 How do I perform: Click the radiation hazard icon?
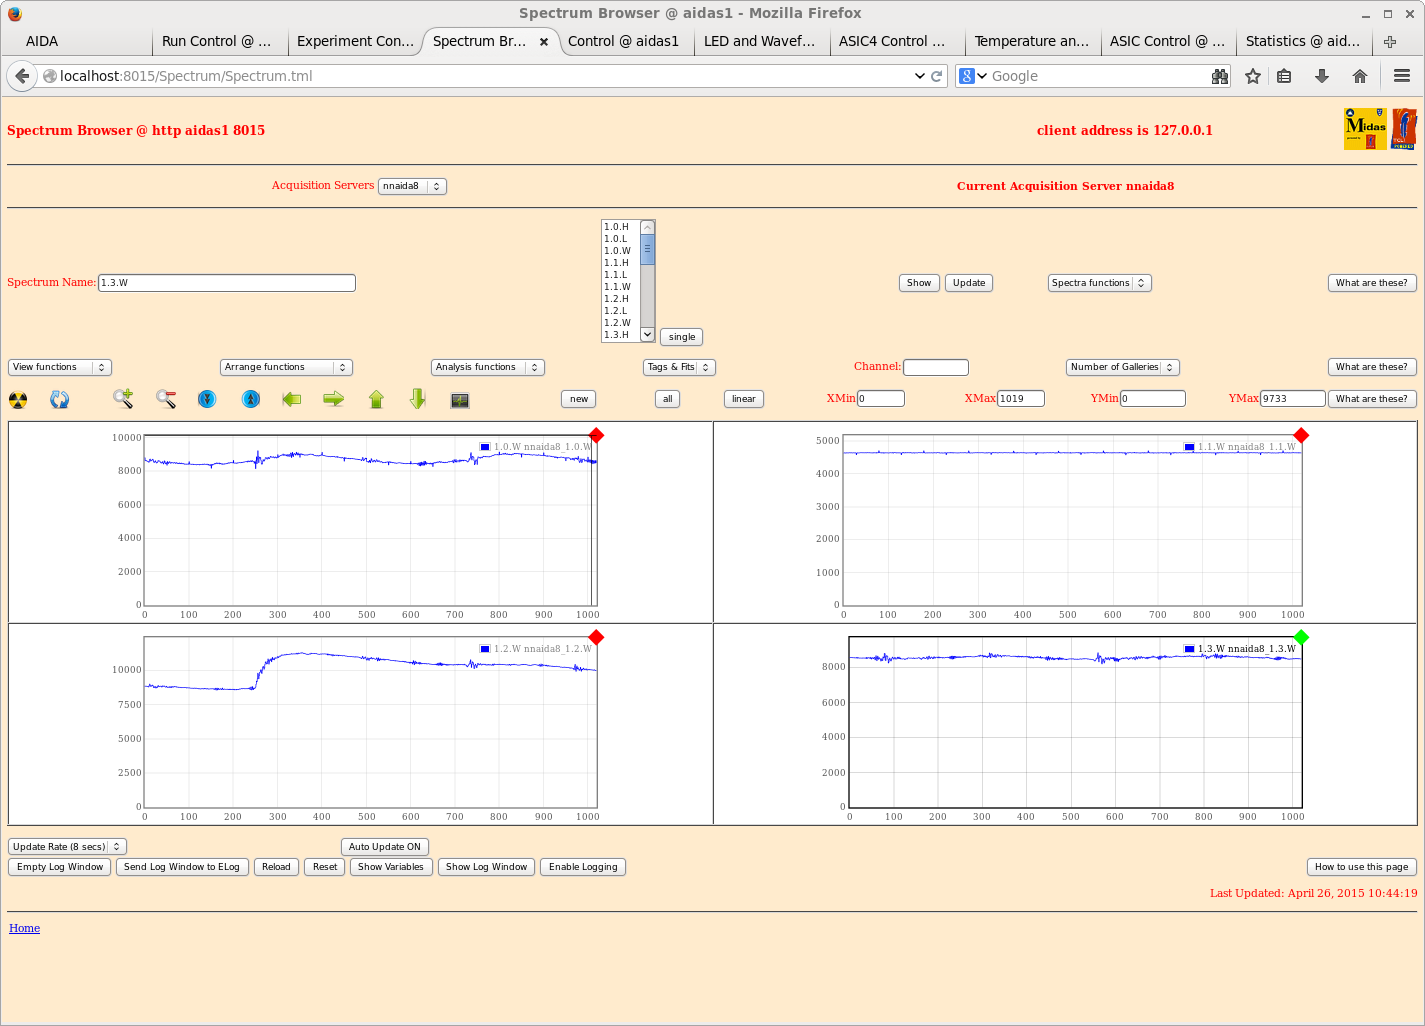coord(18,400)
